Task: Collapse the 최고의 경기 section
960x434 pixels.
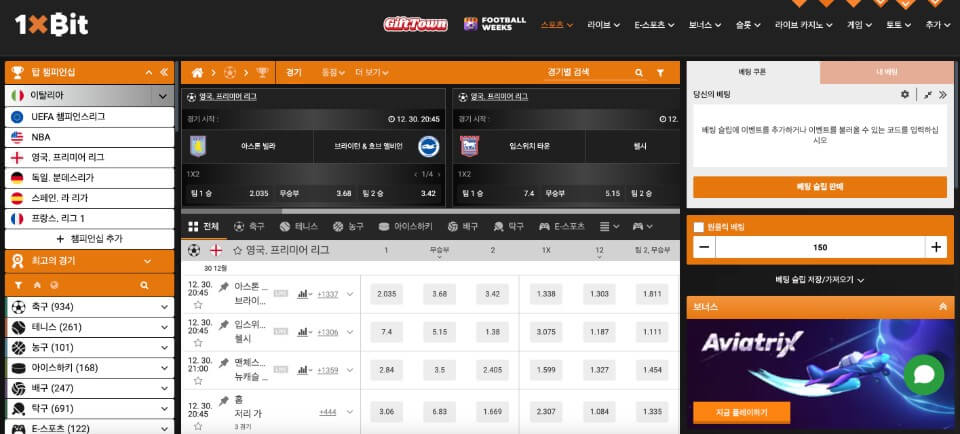Action: (148, 261)
